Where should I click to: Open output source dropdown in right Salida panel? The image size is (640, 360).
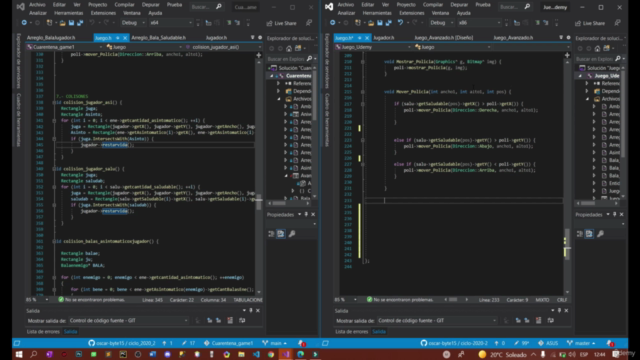(437, 320)
